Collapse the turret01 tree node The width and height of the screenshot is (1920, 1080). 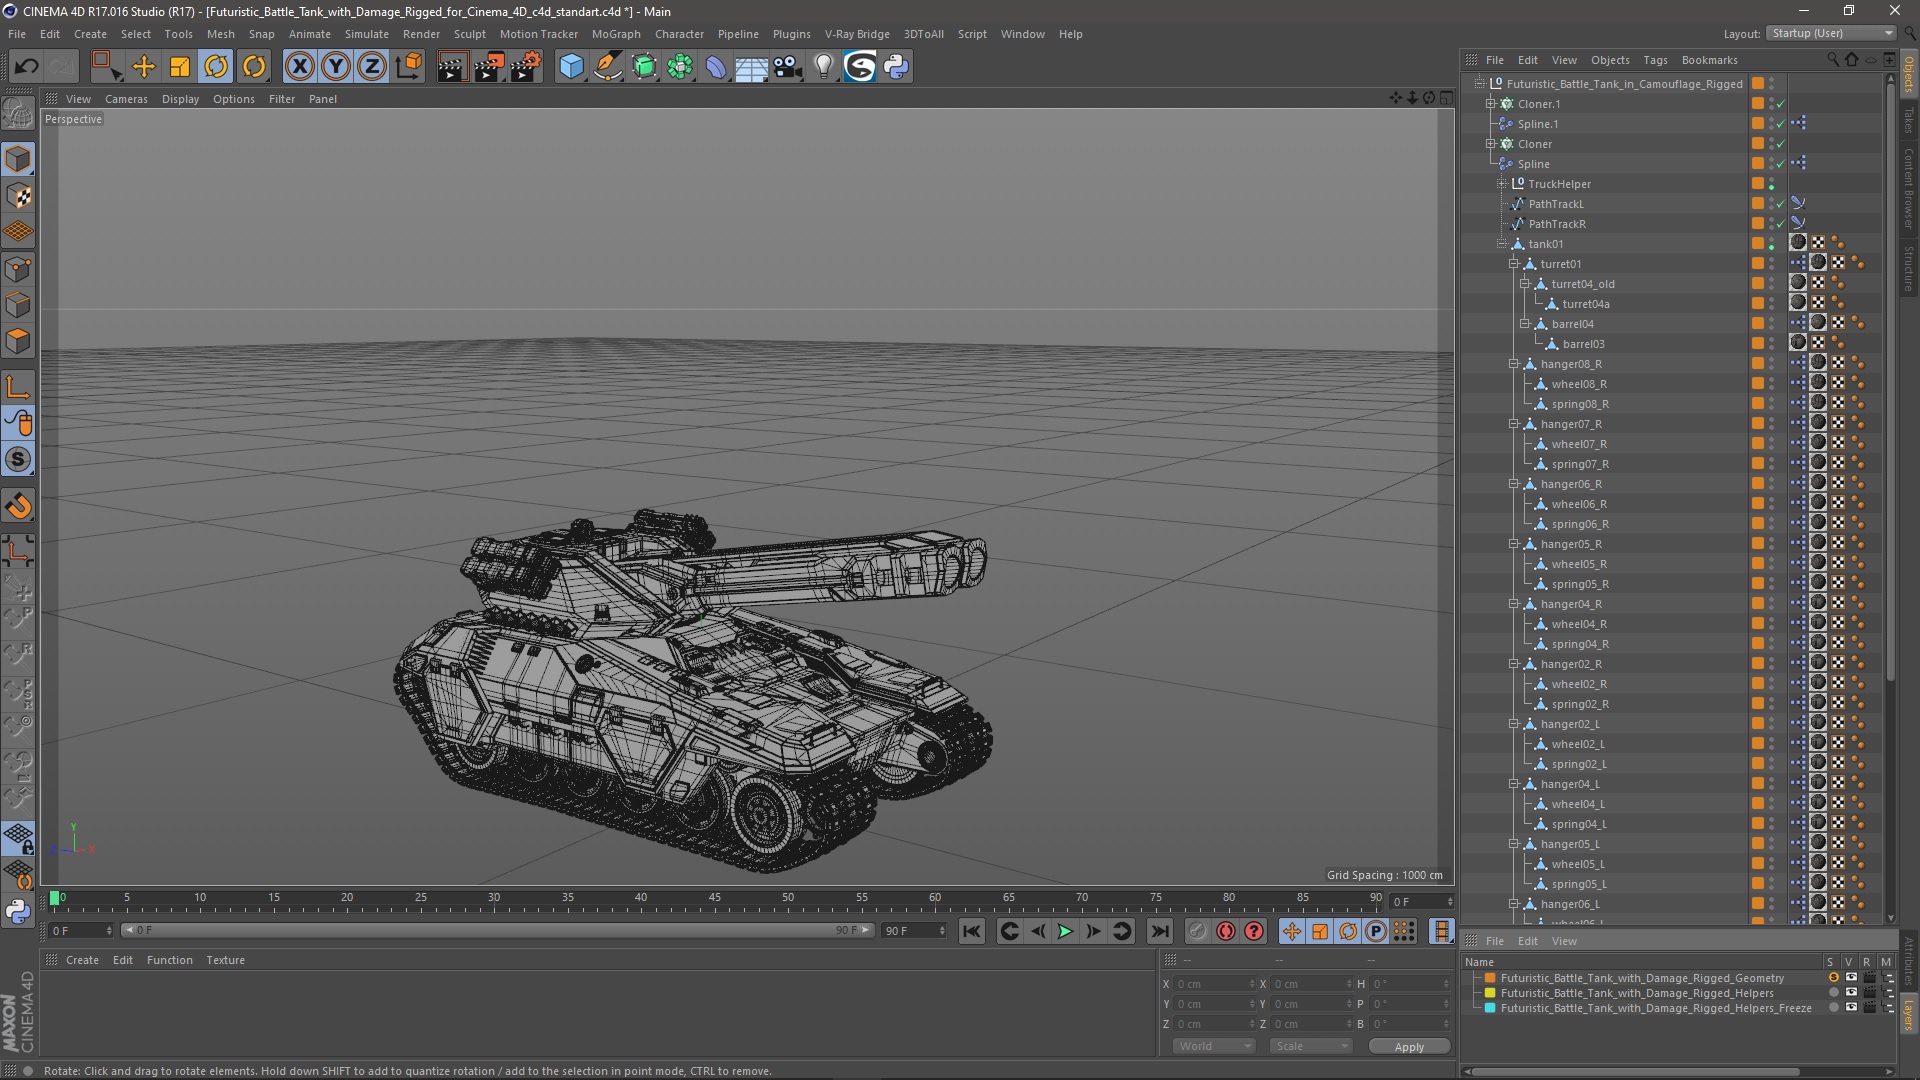pos(1514,264)
